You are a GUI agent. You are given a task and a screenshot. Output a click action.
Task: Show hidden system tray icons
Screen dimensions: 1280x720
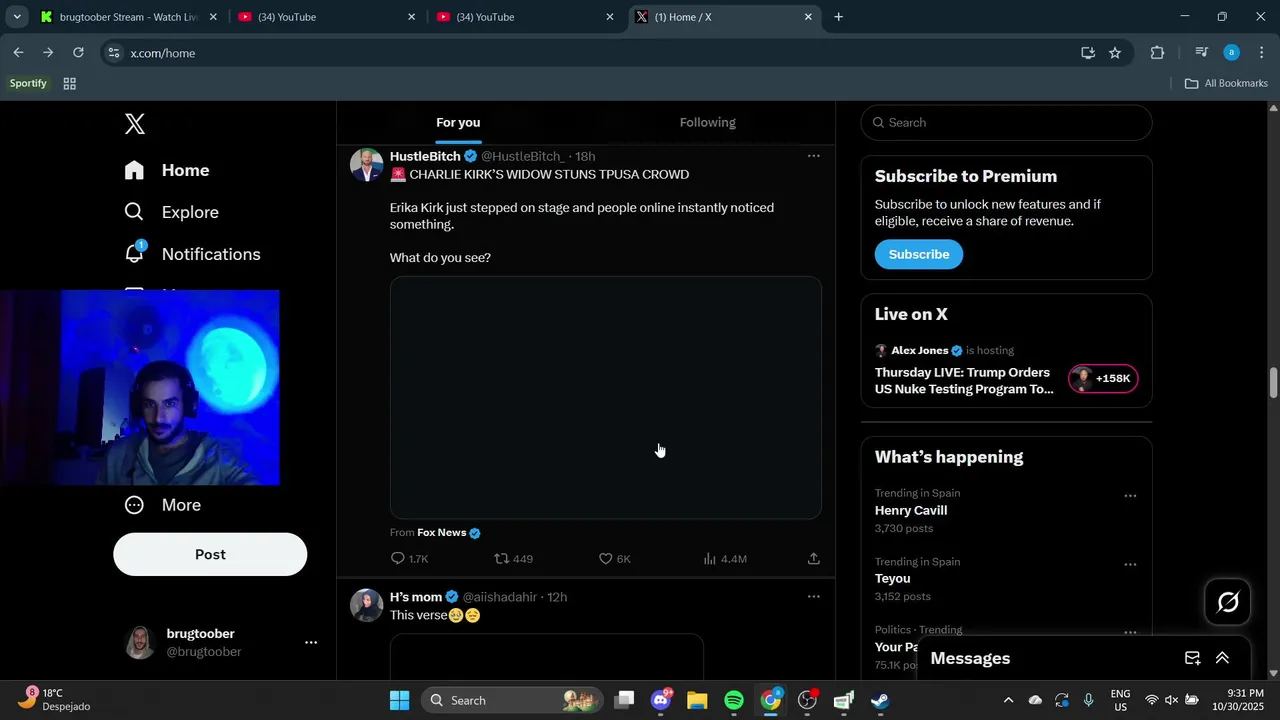coord(1008,700)
